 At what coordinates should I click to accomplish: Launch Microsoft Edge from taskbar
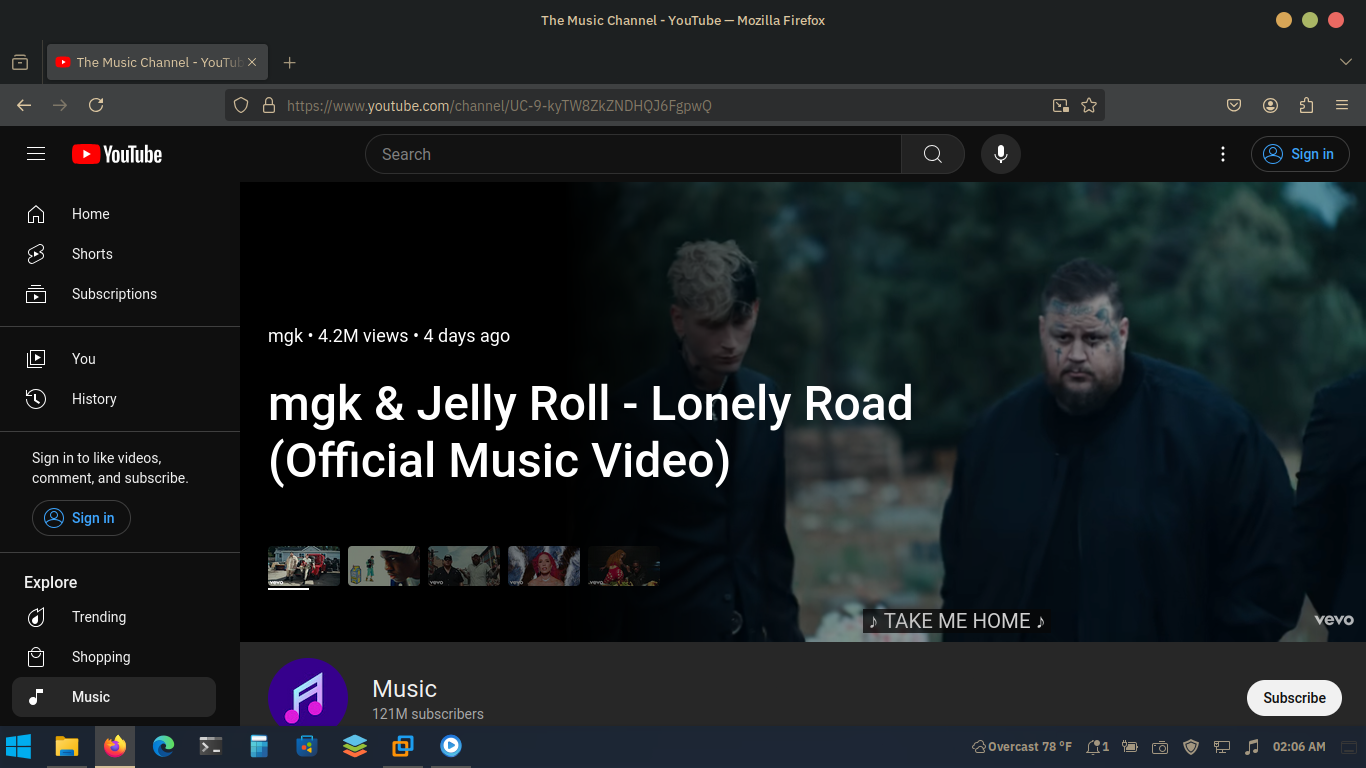pos(163,746)
